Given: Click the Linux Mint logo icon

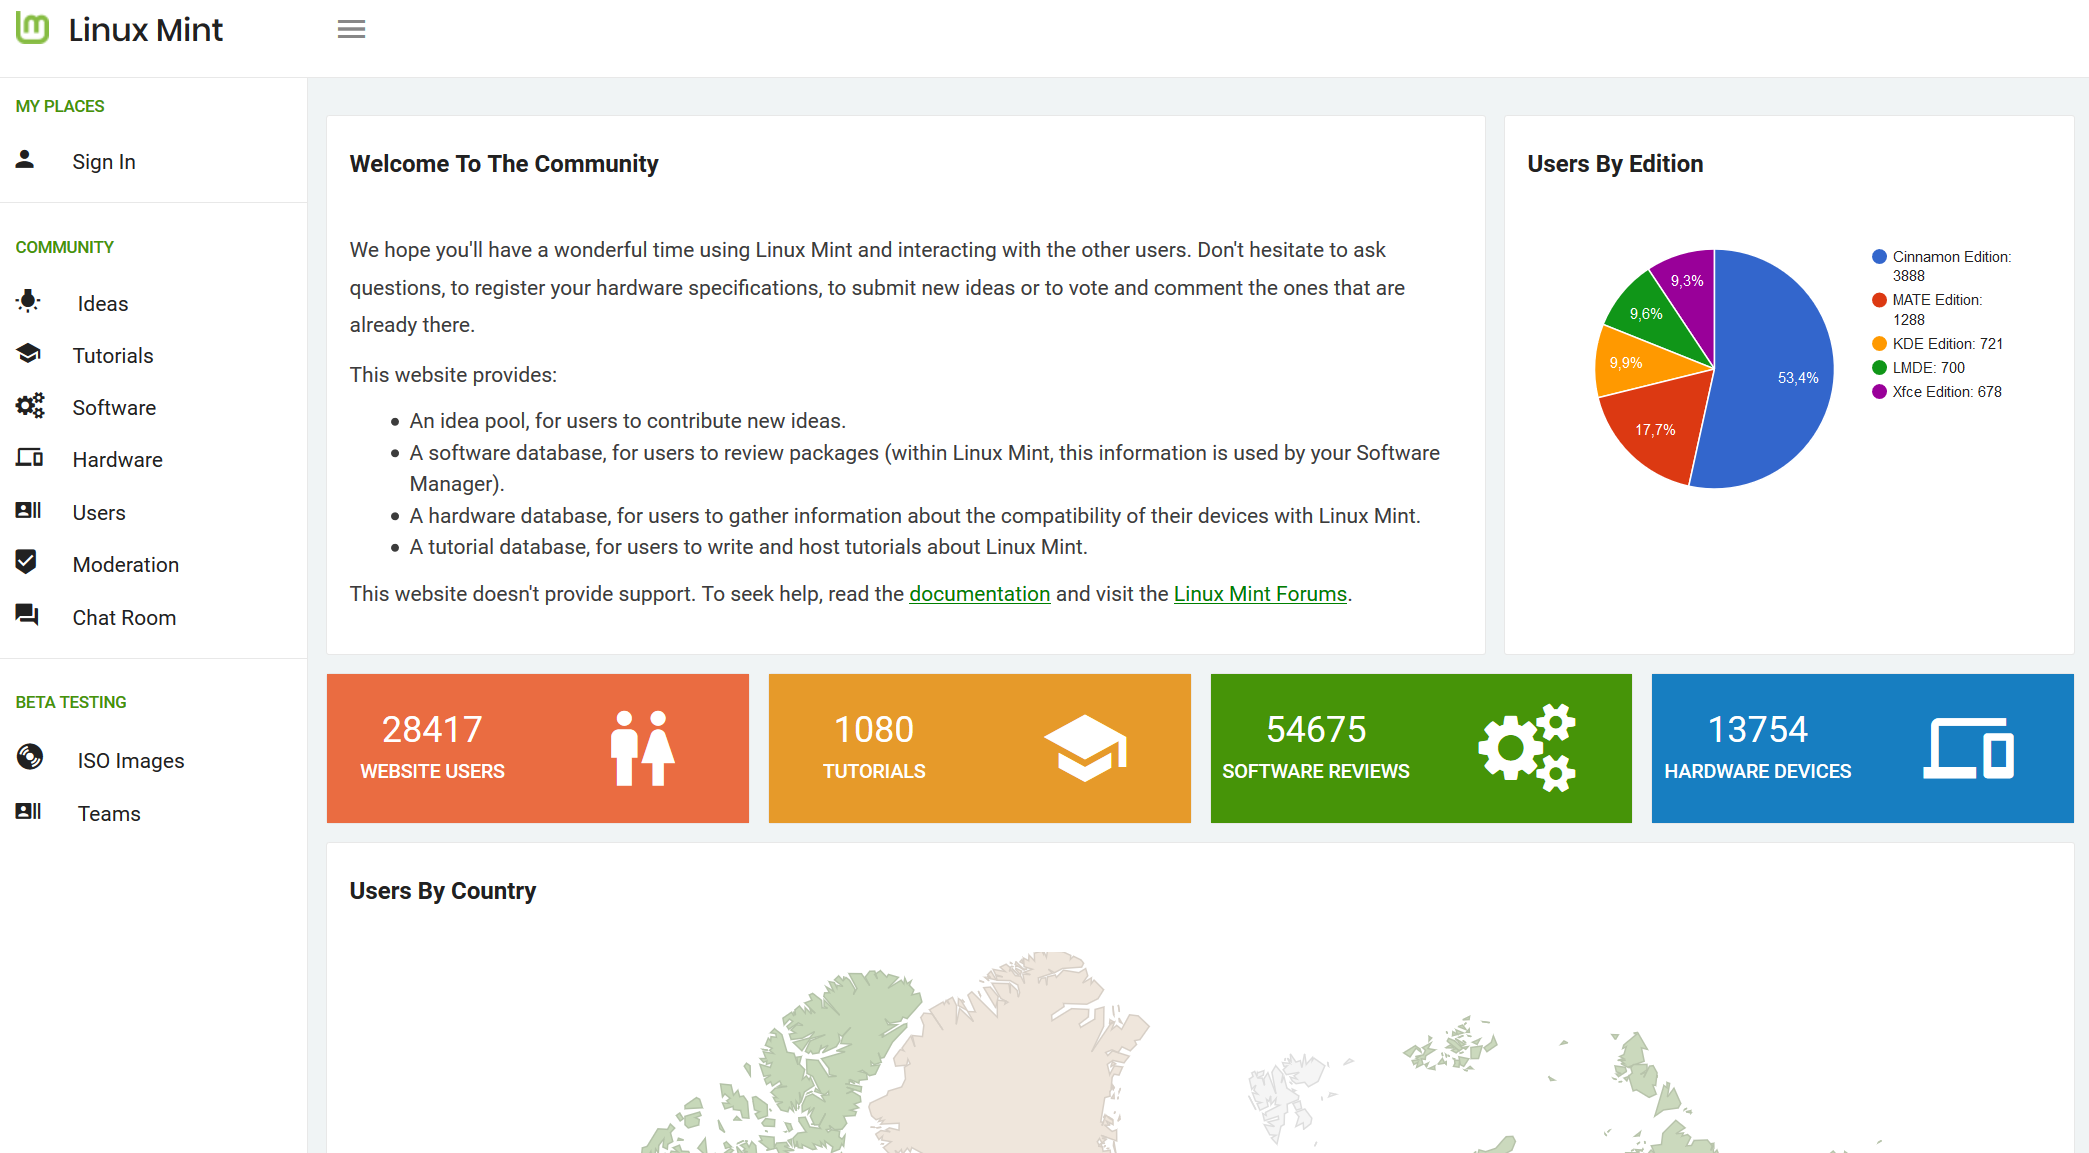Looking at the screenshot, I should pyautogui.click(x=32, y=29).
